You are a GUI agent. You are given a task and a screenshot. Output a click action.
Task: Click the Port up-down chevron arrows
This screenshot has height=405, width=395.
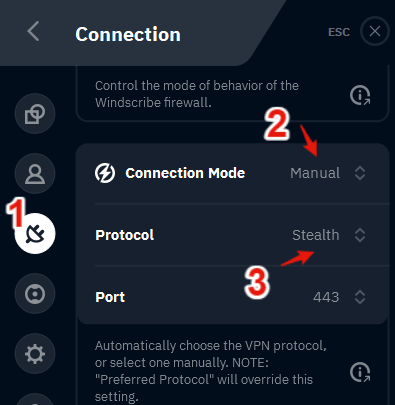point(360,297)
